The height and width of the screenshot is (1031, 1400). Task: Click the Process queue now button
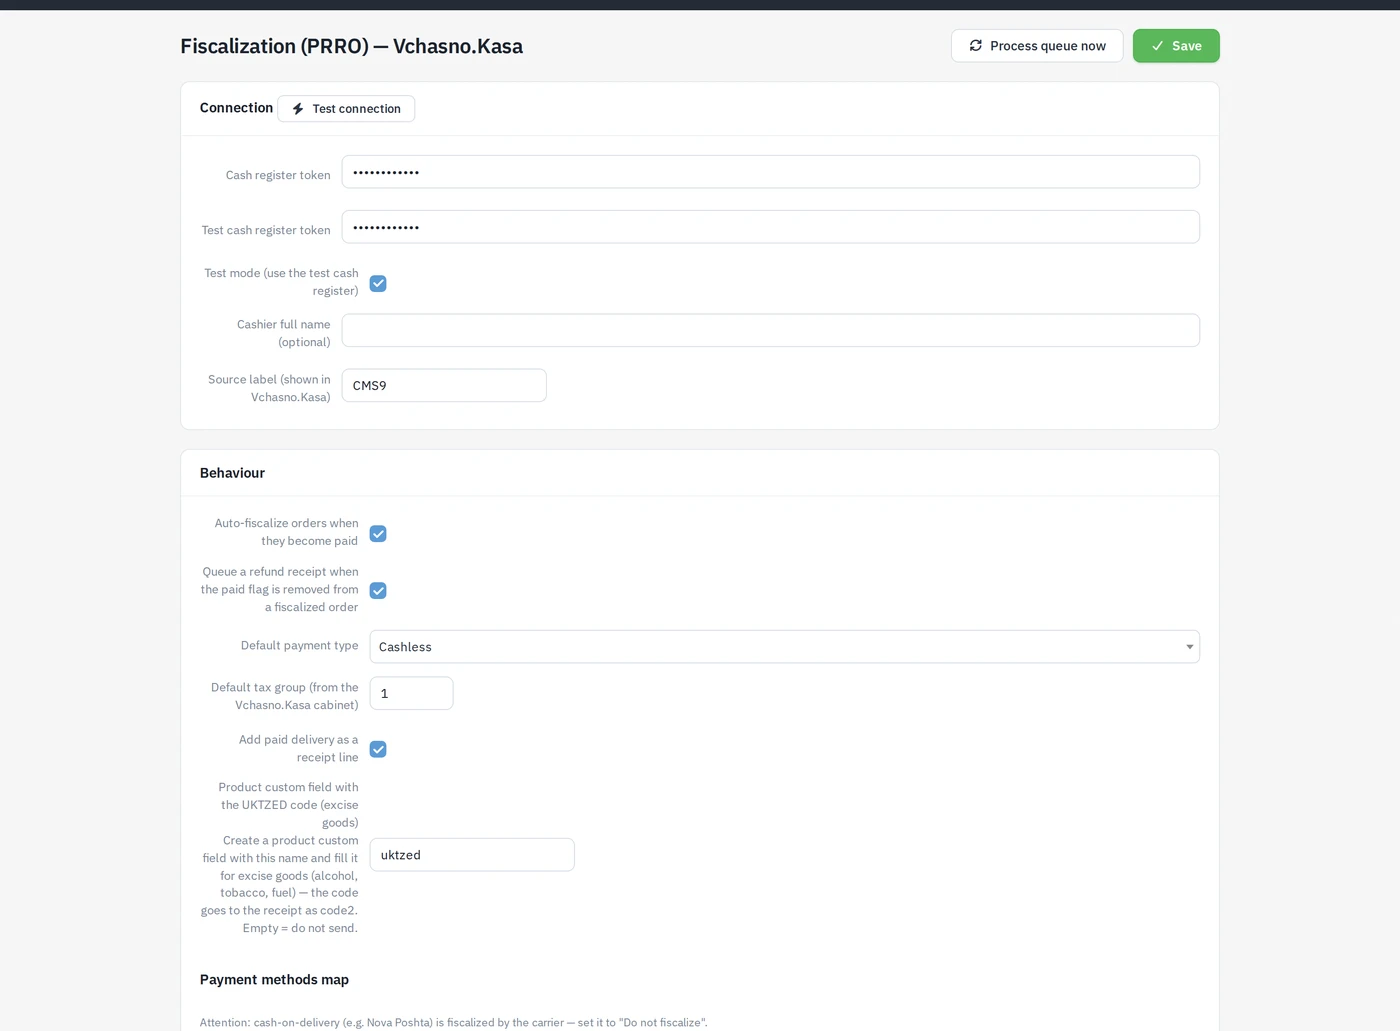pyautogui.click(x=1037, y=46)
